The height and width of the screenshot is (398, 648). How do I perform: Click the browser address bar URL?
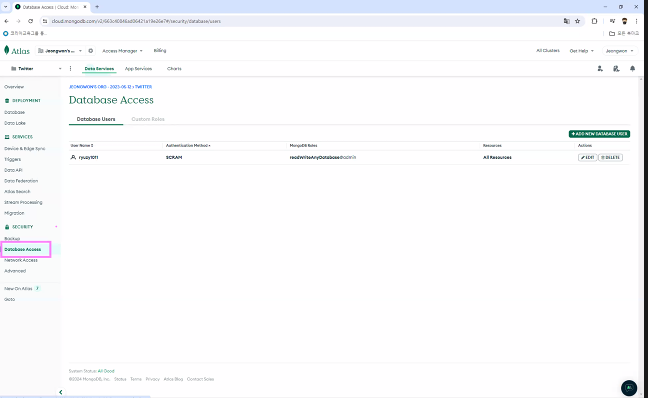pos(136,21)
